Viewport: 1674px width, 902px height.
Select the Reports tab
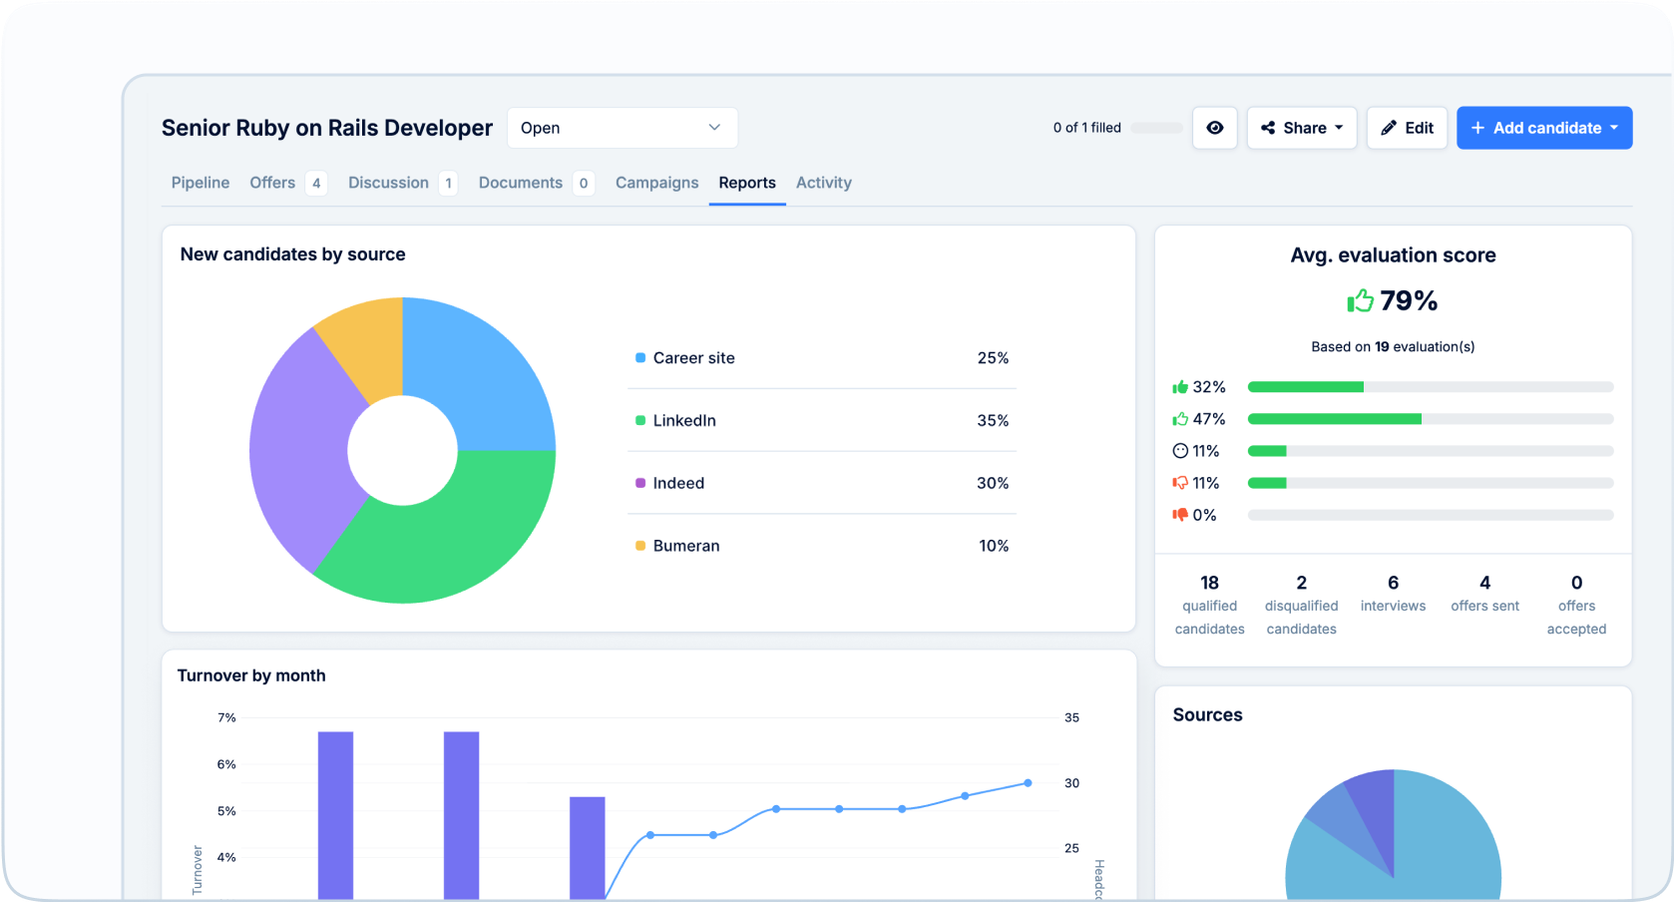pos(747,183)
